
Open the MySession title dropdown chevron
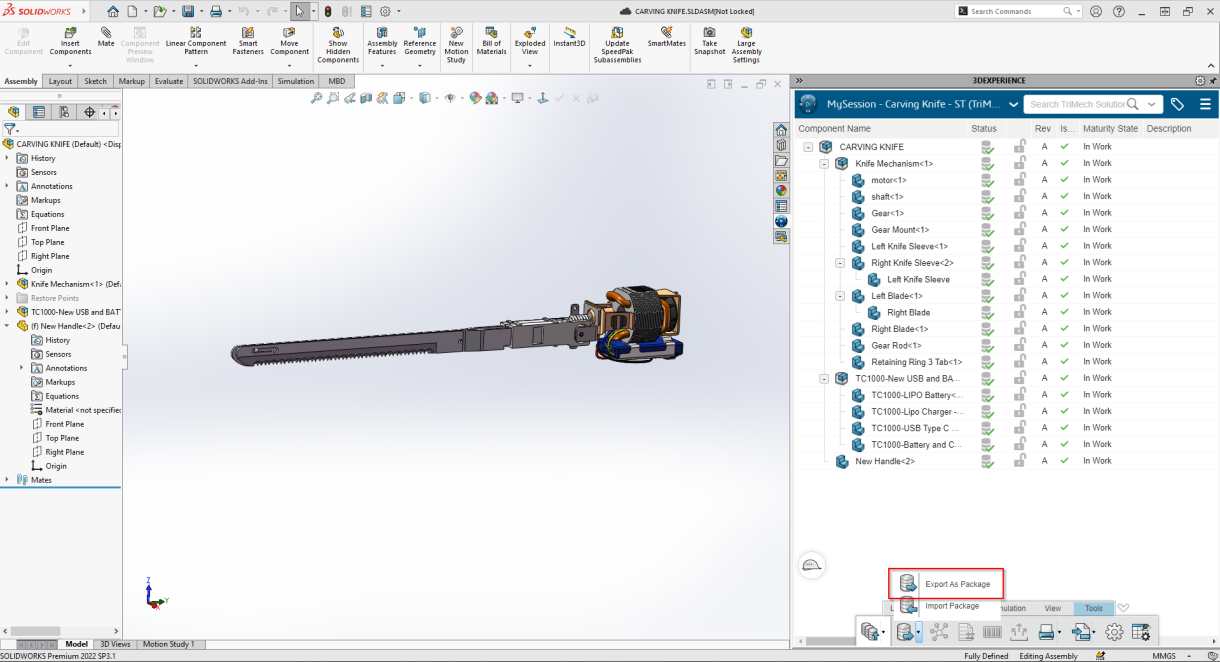click(1013, 104)
